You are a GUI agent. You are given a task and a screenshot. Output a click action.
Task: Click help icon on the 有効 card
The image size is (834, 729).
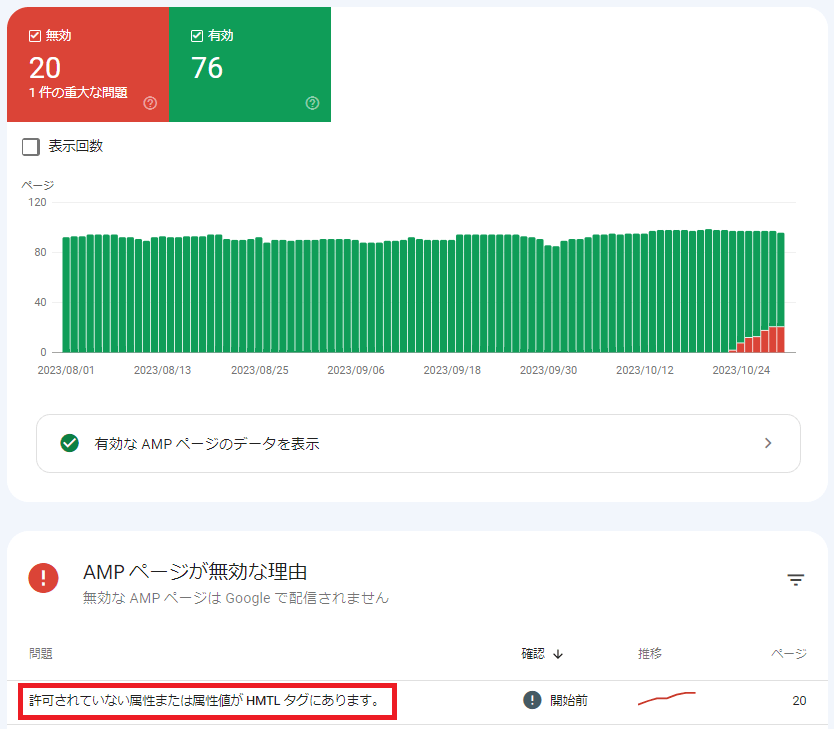(x=312, y=103)
